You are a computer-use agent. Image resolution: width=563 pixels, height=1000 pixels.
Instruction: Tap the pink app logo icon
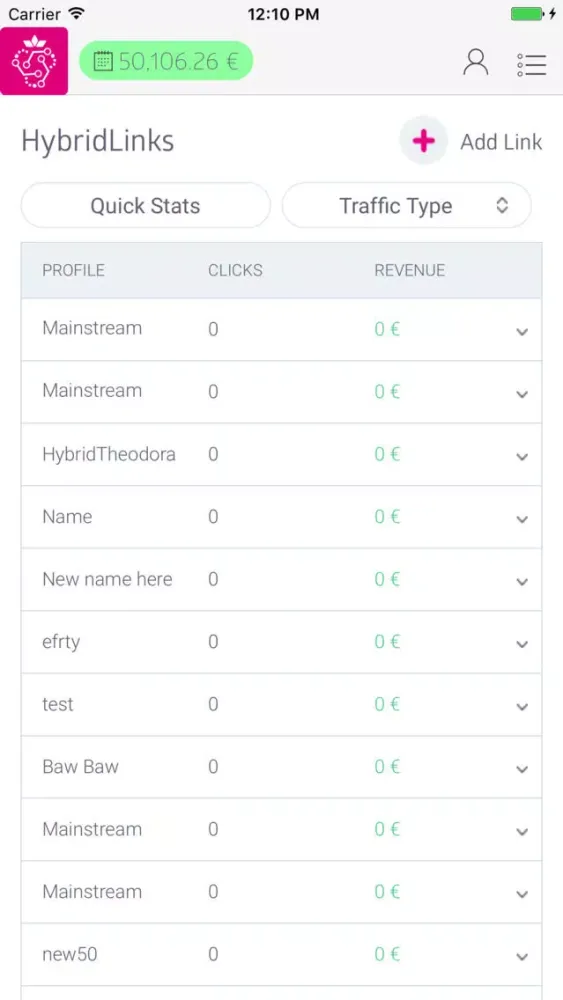[34, 61]
